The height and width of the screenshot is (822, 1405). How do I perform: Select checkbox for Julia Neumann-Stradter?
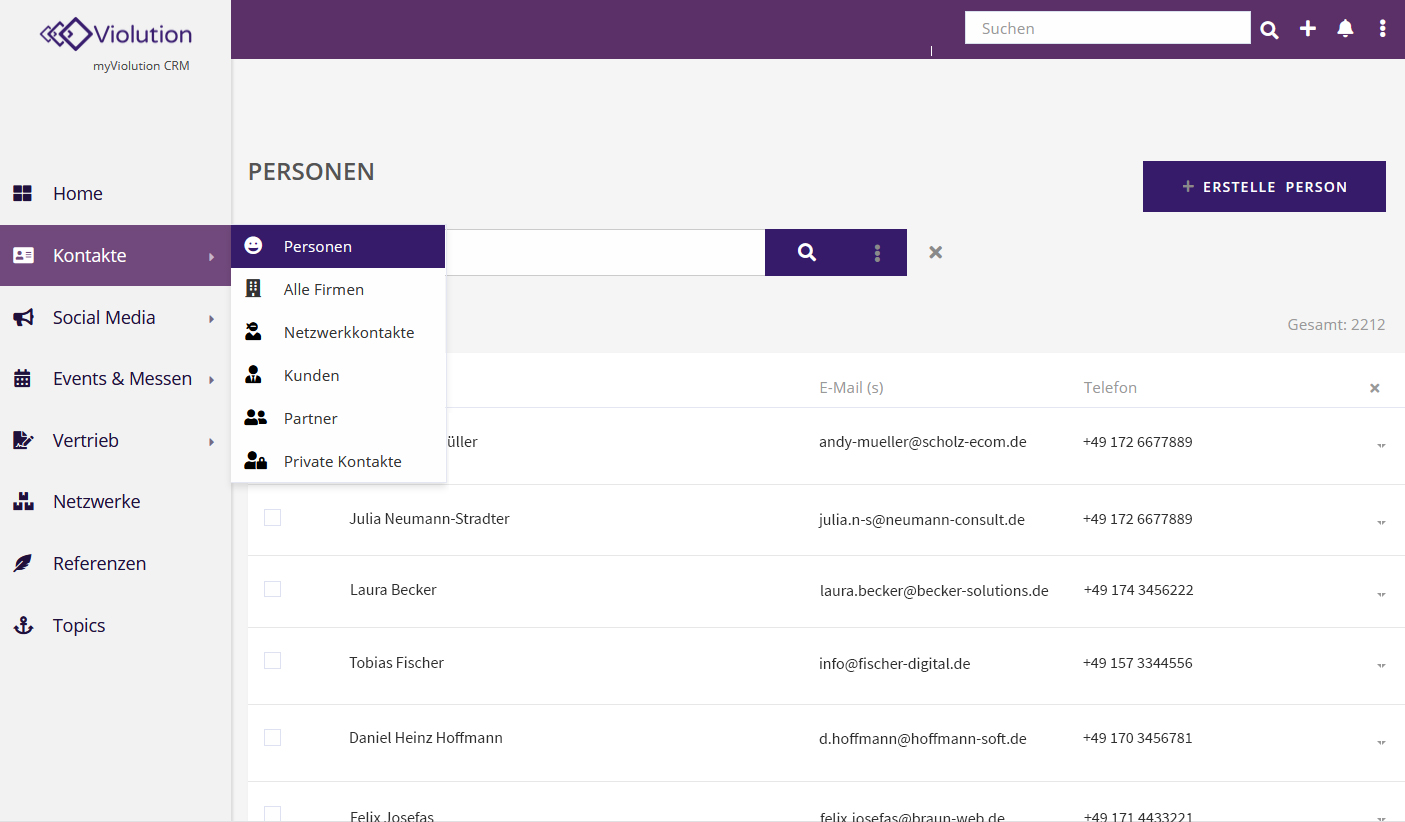[272, 517]
